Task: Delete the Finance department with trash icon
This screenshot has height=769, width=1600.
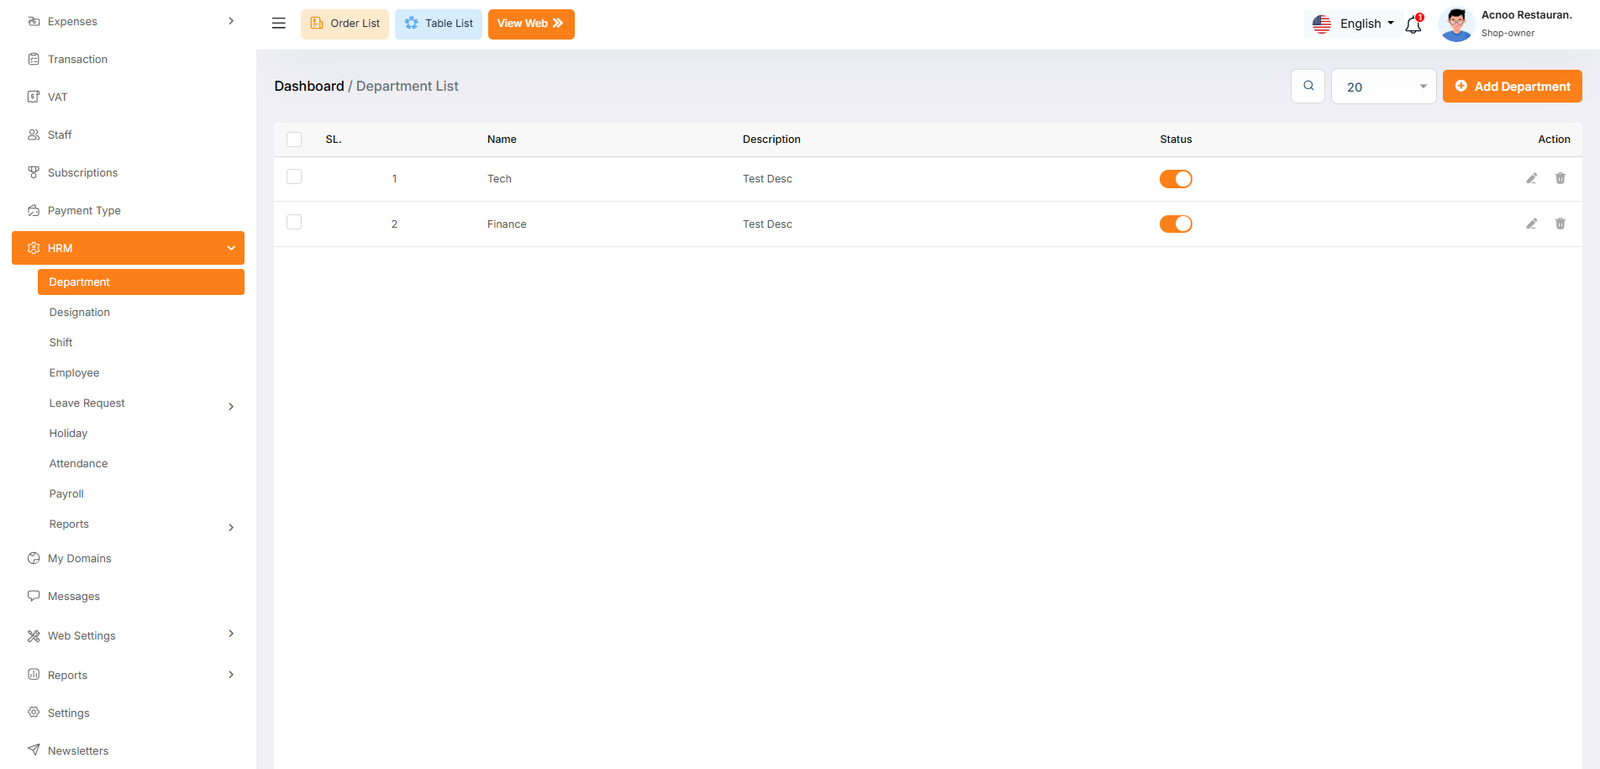Action: (1560, 224)
